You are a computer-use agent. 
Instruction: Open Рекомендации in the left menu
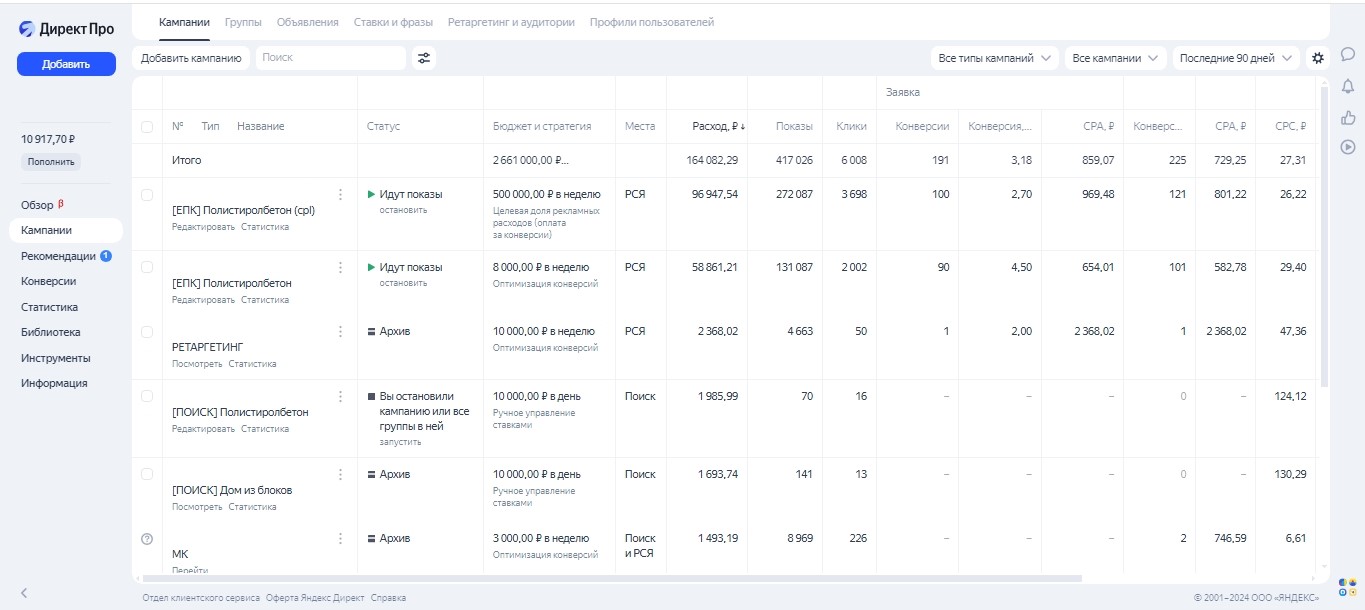tap(59, 256)
